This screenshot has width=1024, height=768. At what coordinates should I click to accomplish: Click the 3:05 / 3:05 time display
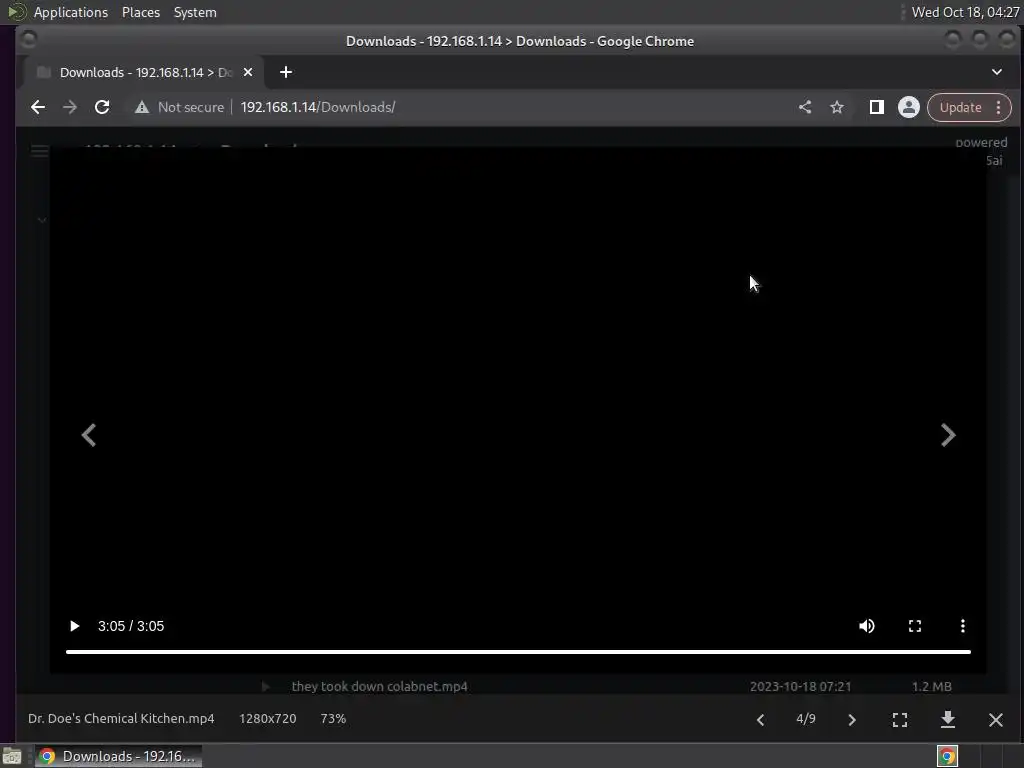131,626
